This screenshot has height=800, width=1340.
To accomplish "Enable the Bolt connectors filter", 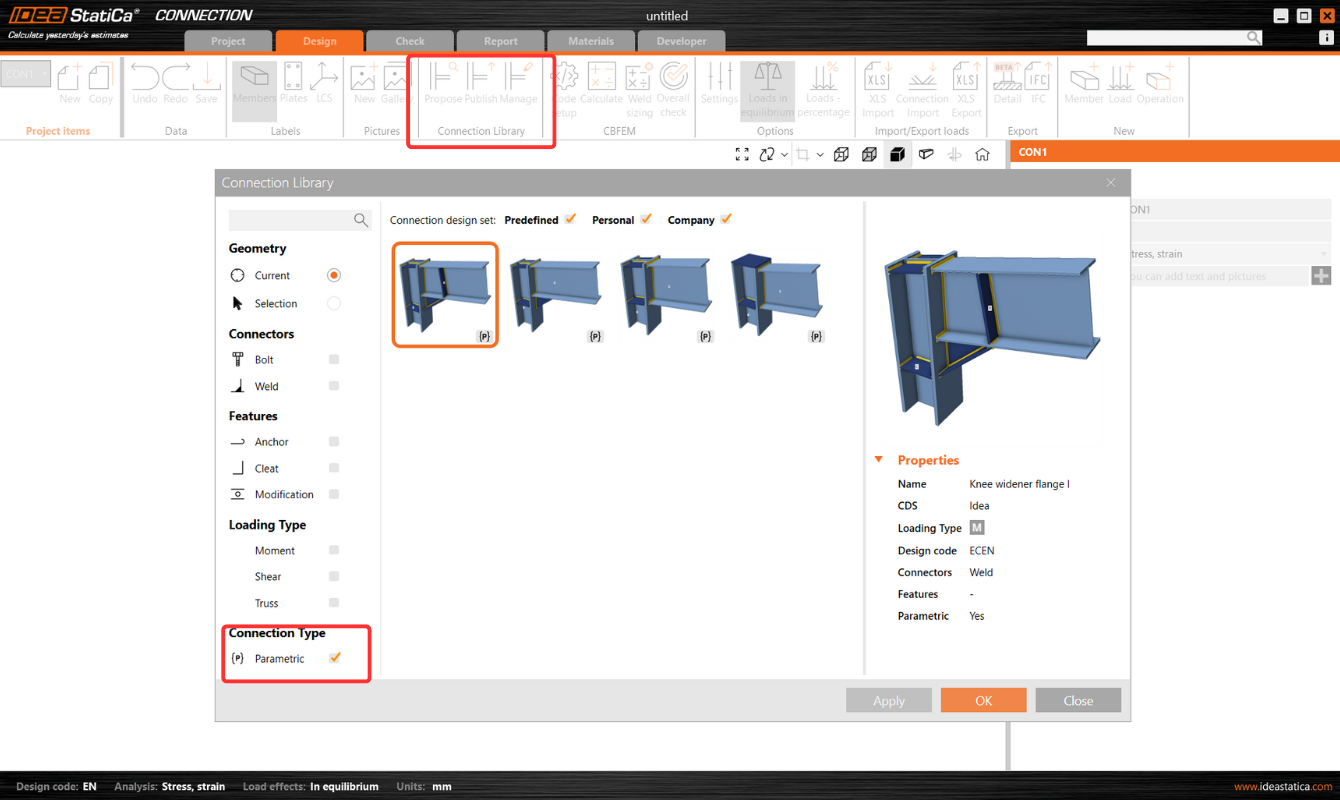I will coord(335,358).
